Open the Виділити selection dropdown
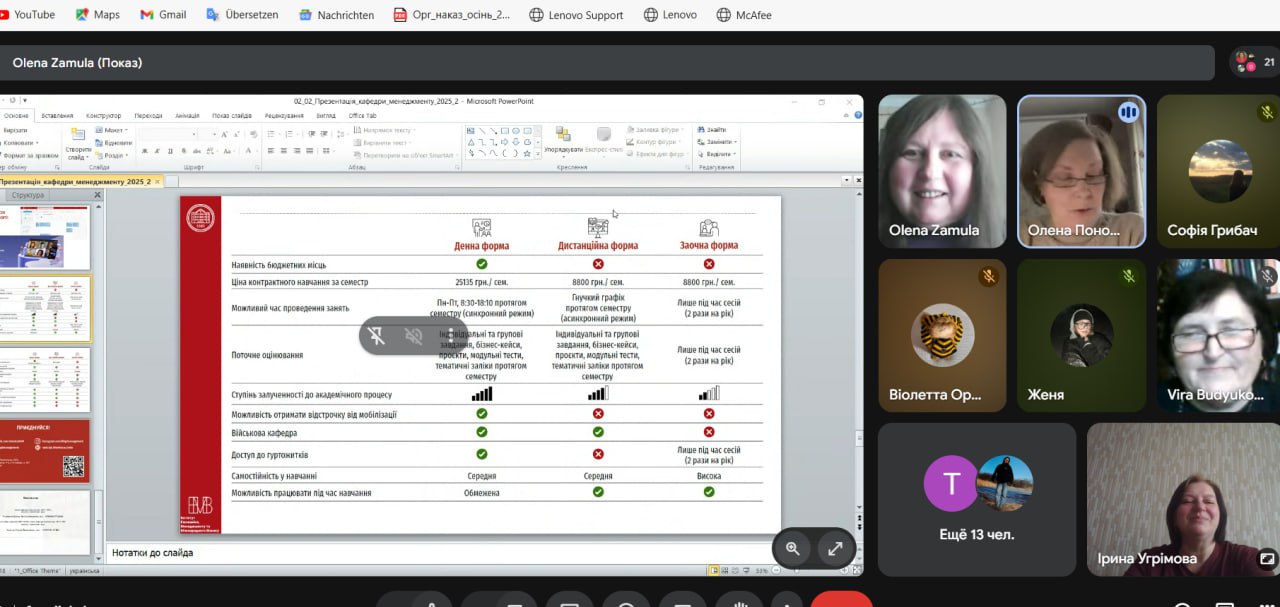 point(720,154)
